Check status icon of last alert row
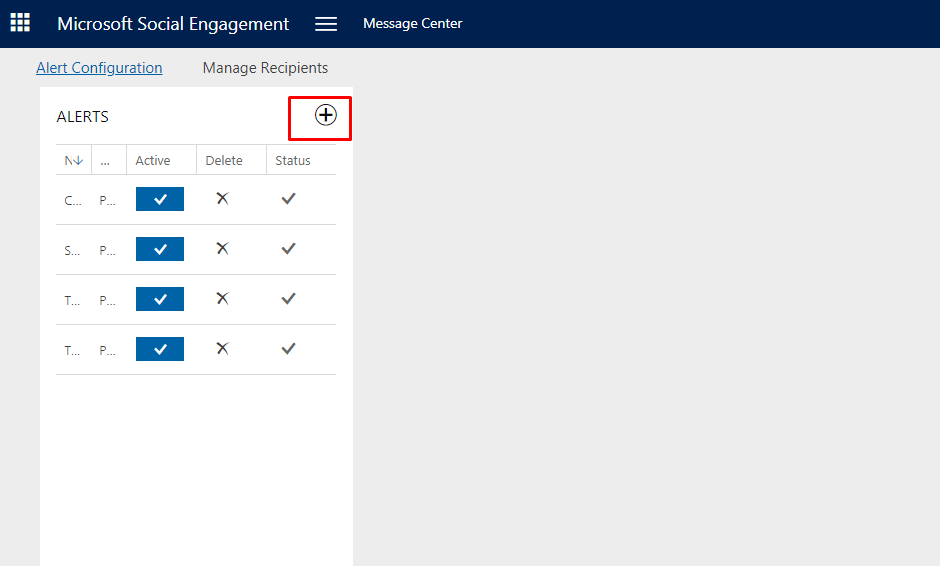940x566 pixels. click(x=288, y=348)
